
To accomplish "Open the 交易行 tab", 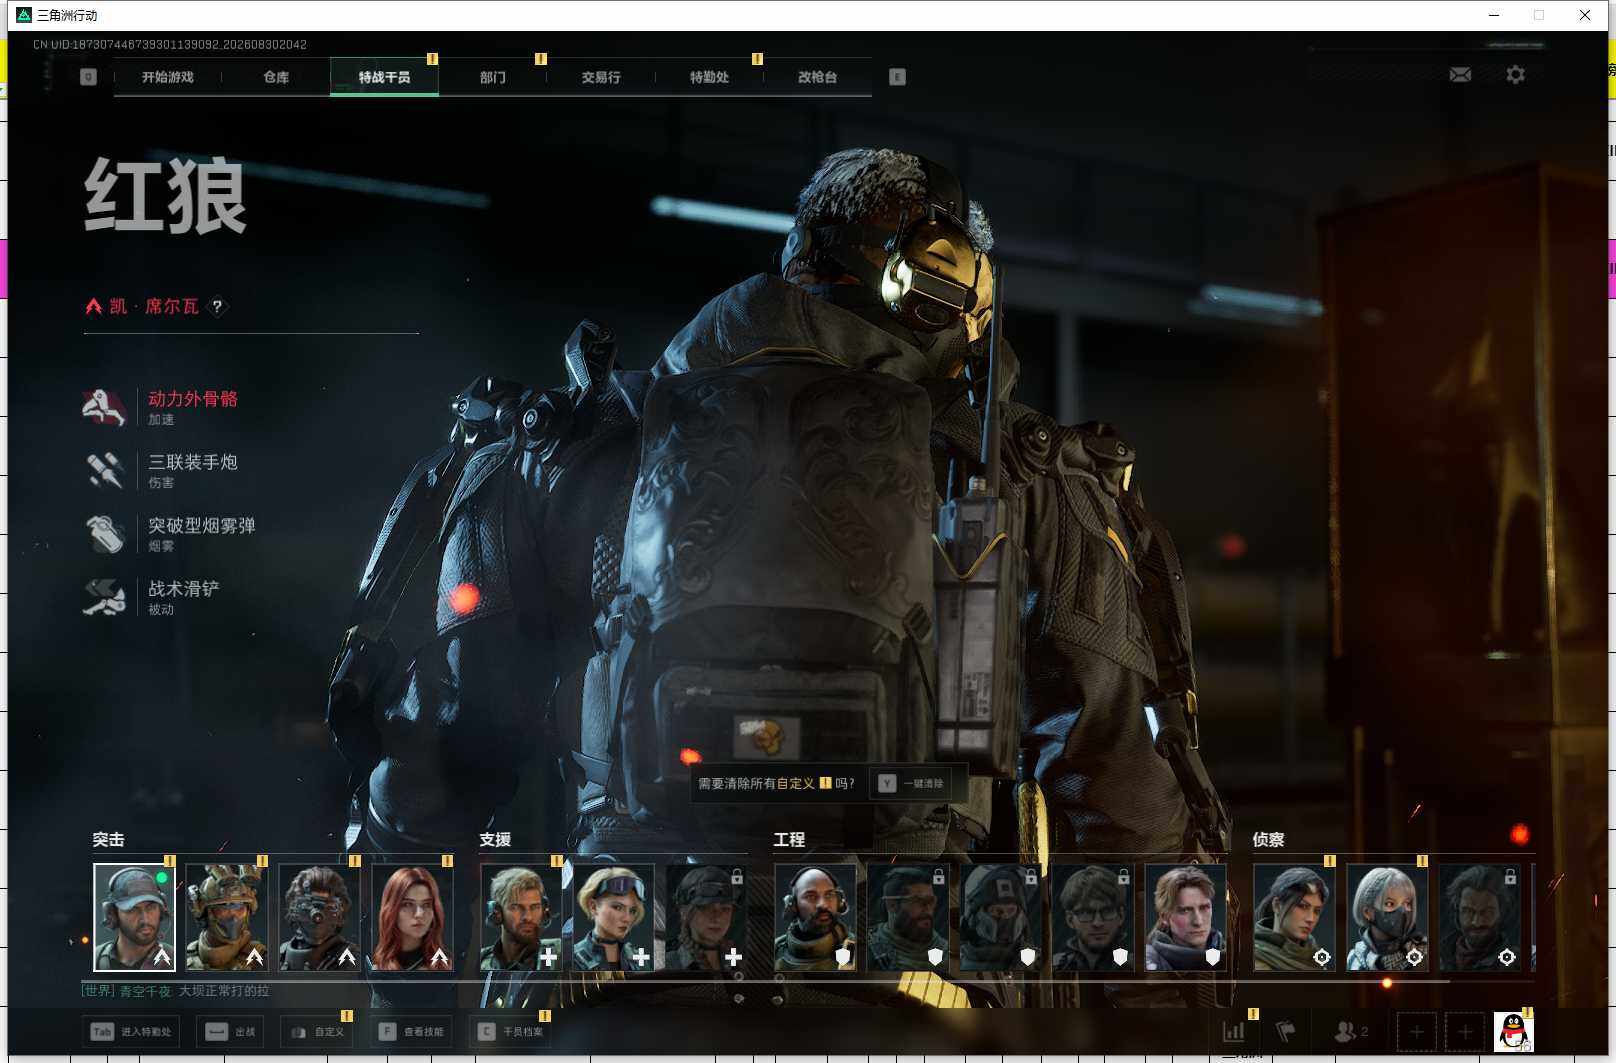I will (x=601, y=77).
